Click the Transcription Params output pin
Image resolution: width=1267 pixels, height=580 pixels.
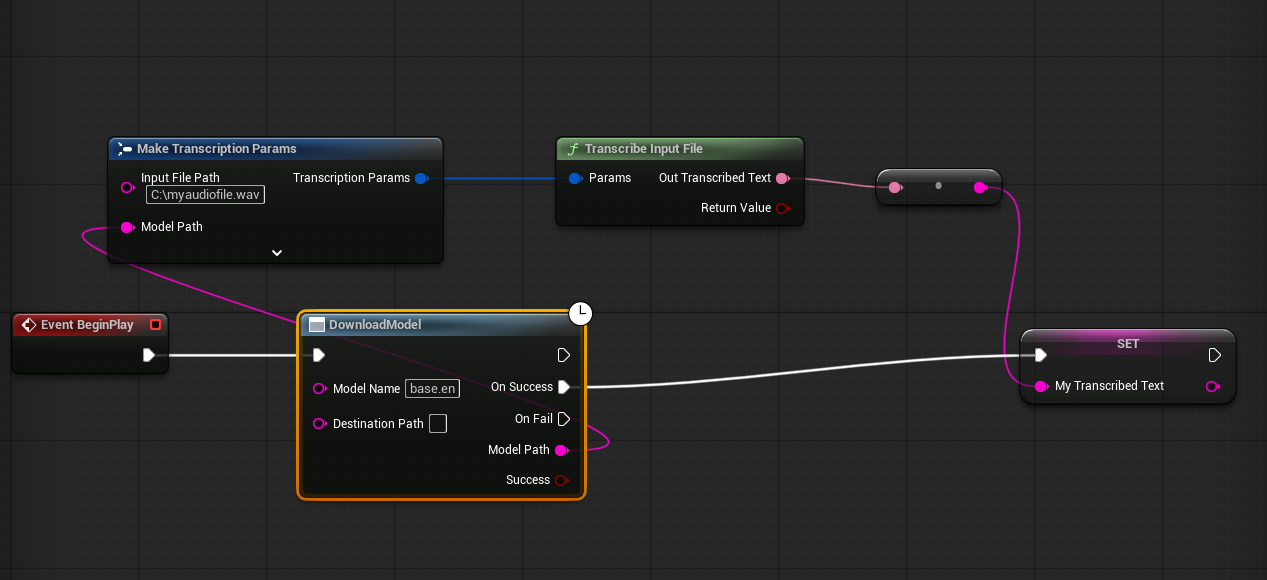421,178
